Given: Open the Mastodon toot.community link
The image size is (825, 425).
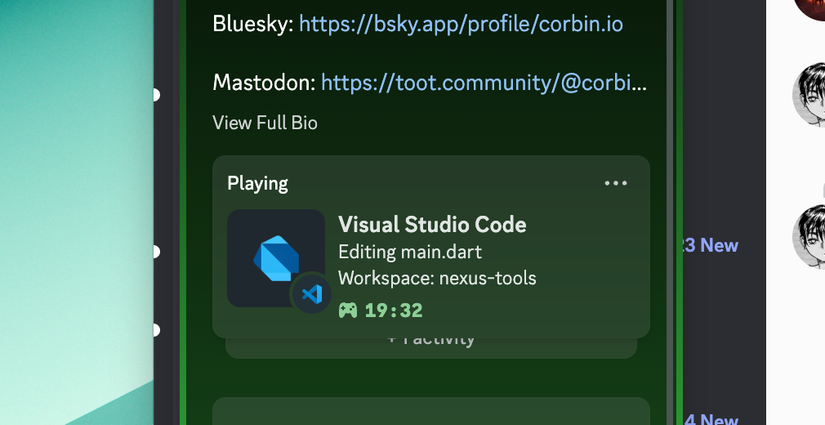Looking at the screenshot, I should (x=484, y=83).
